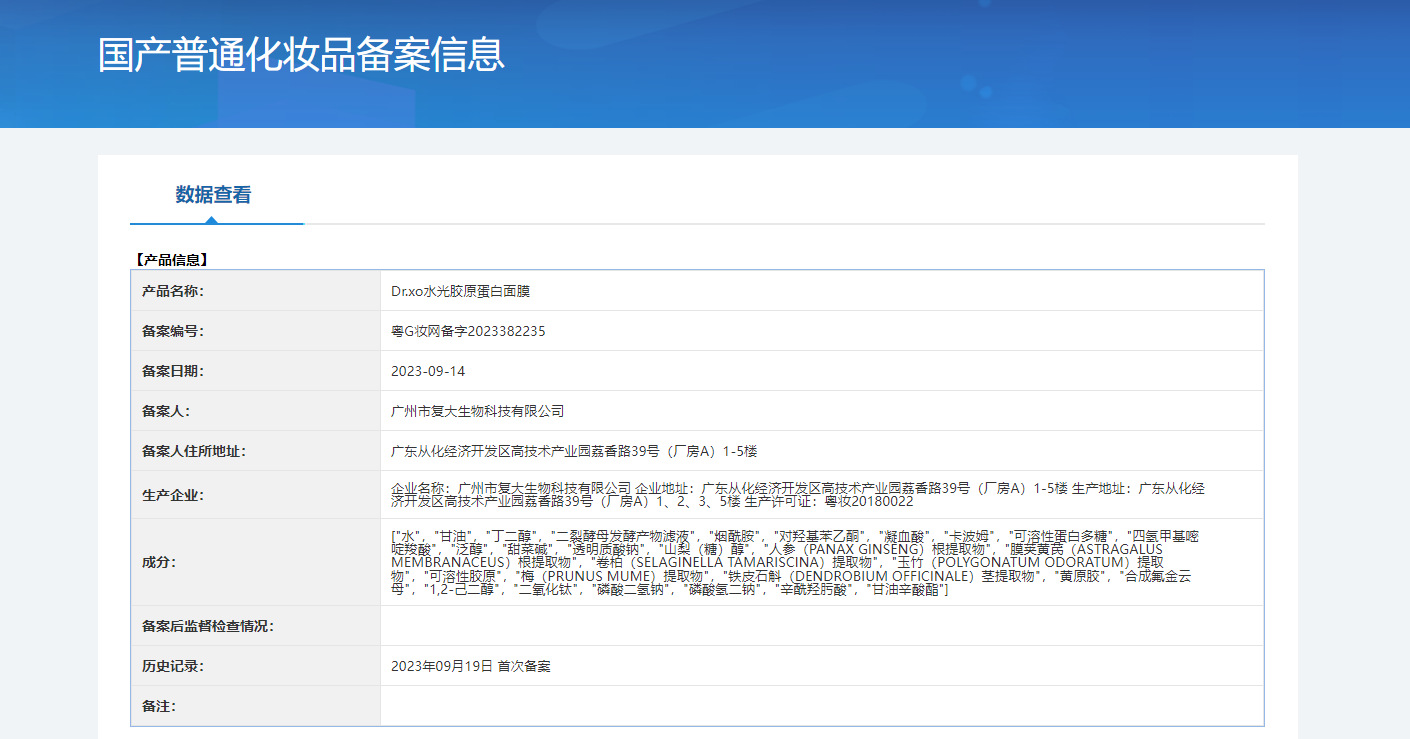Click the 备案编号 row label
The width and height of the screenshot is (1410, 739).
click(x=173, y=331)
